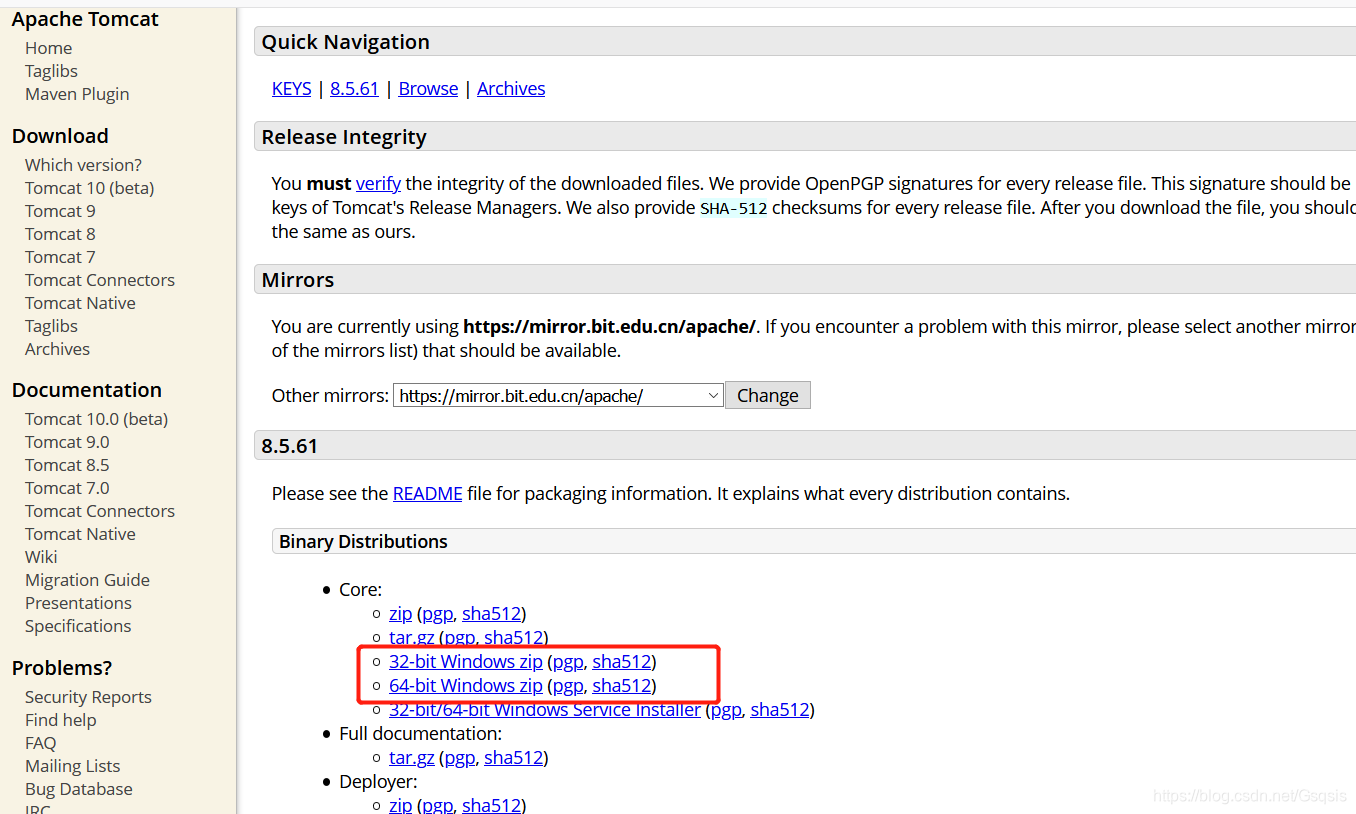This screenshot has height=814, width=1356.
Task: Open Security Reports under Problems
Action: 88,697
